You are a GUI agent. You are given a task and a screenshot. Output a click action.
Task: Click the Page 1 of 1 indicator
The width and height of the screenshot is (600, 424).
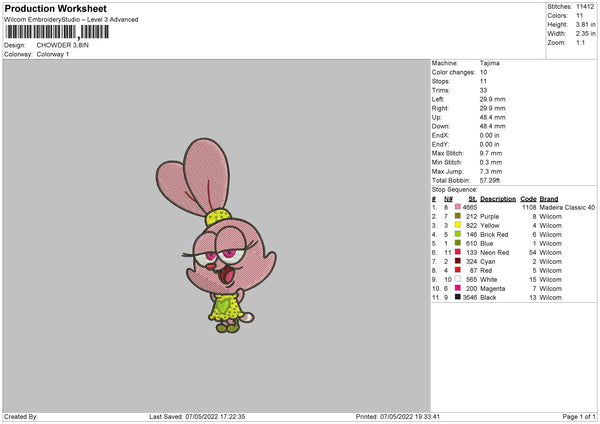coord(579,417)
